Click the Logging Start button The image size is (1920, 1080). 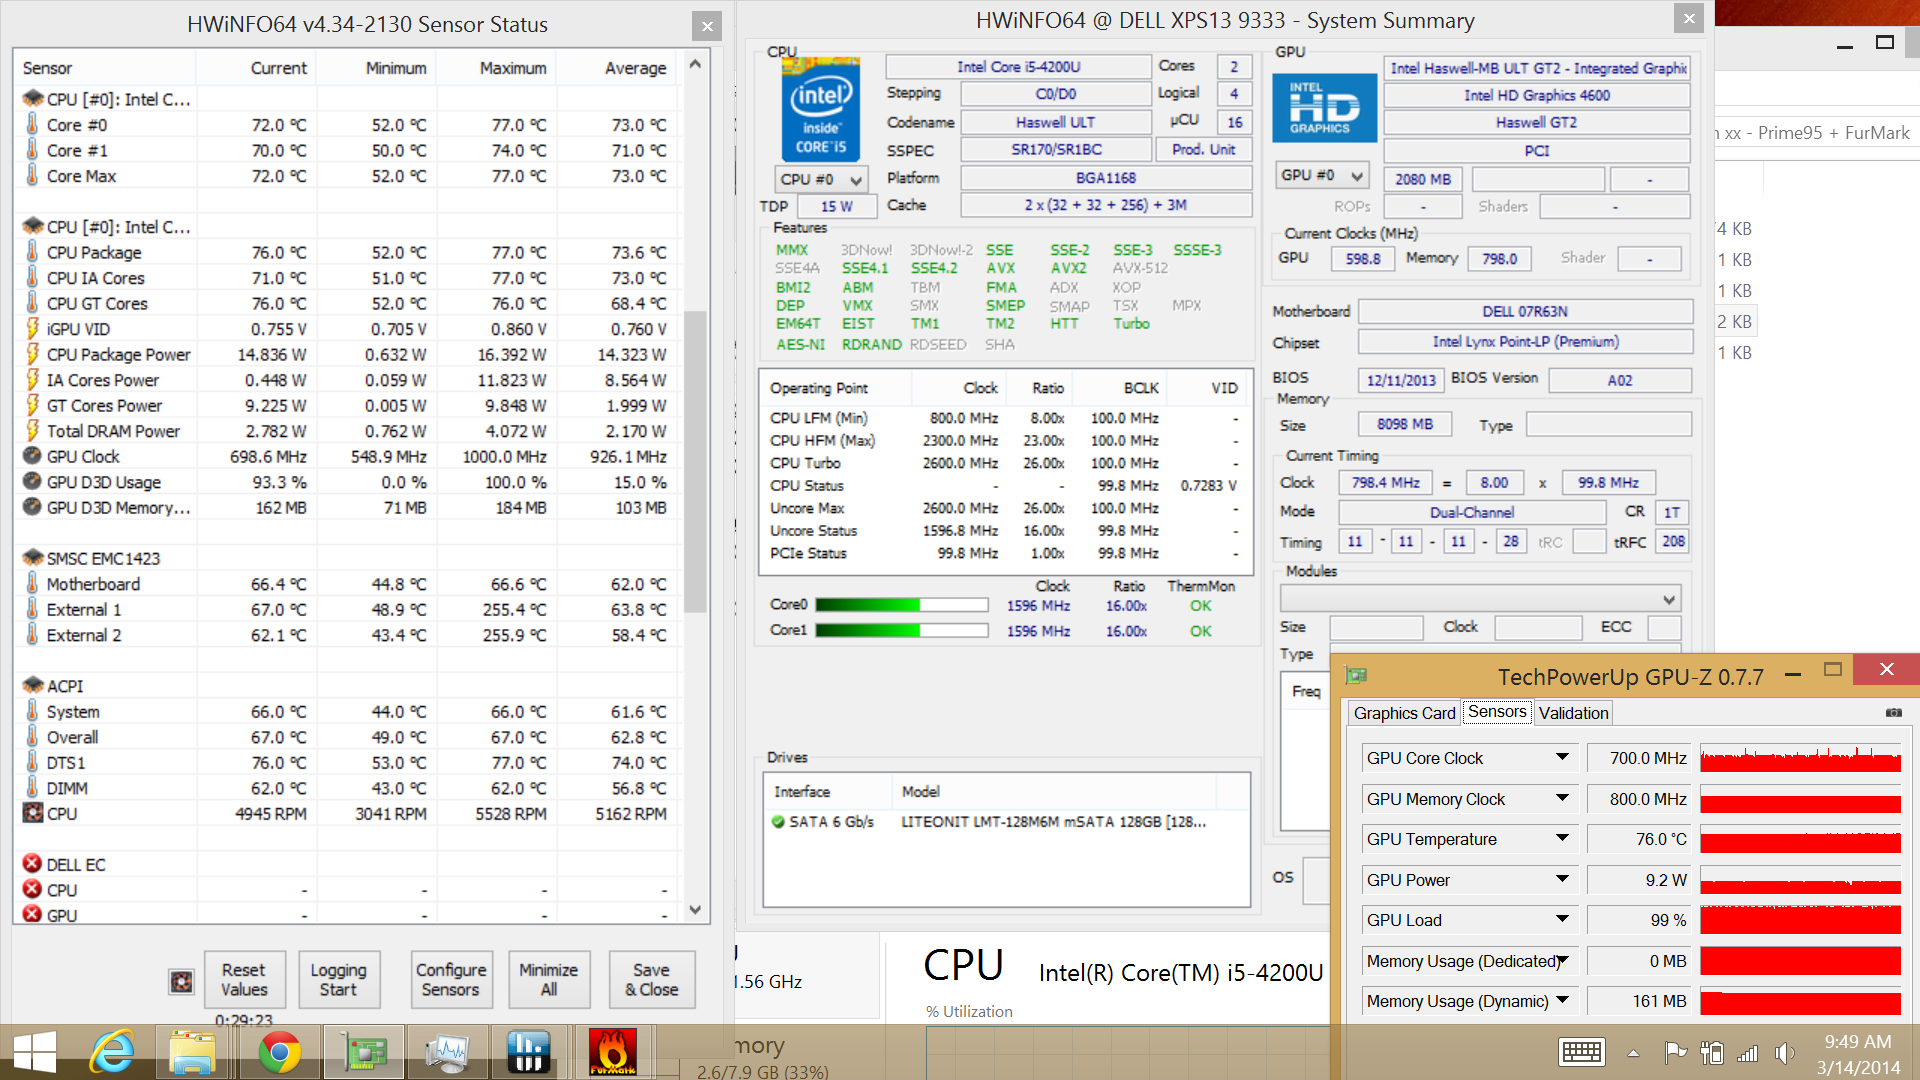click(338, 980)
